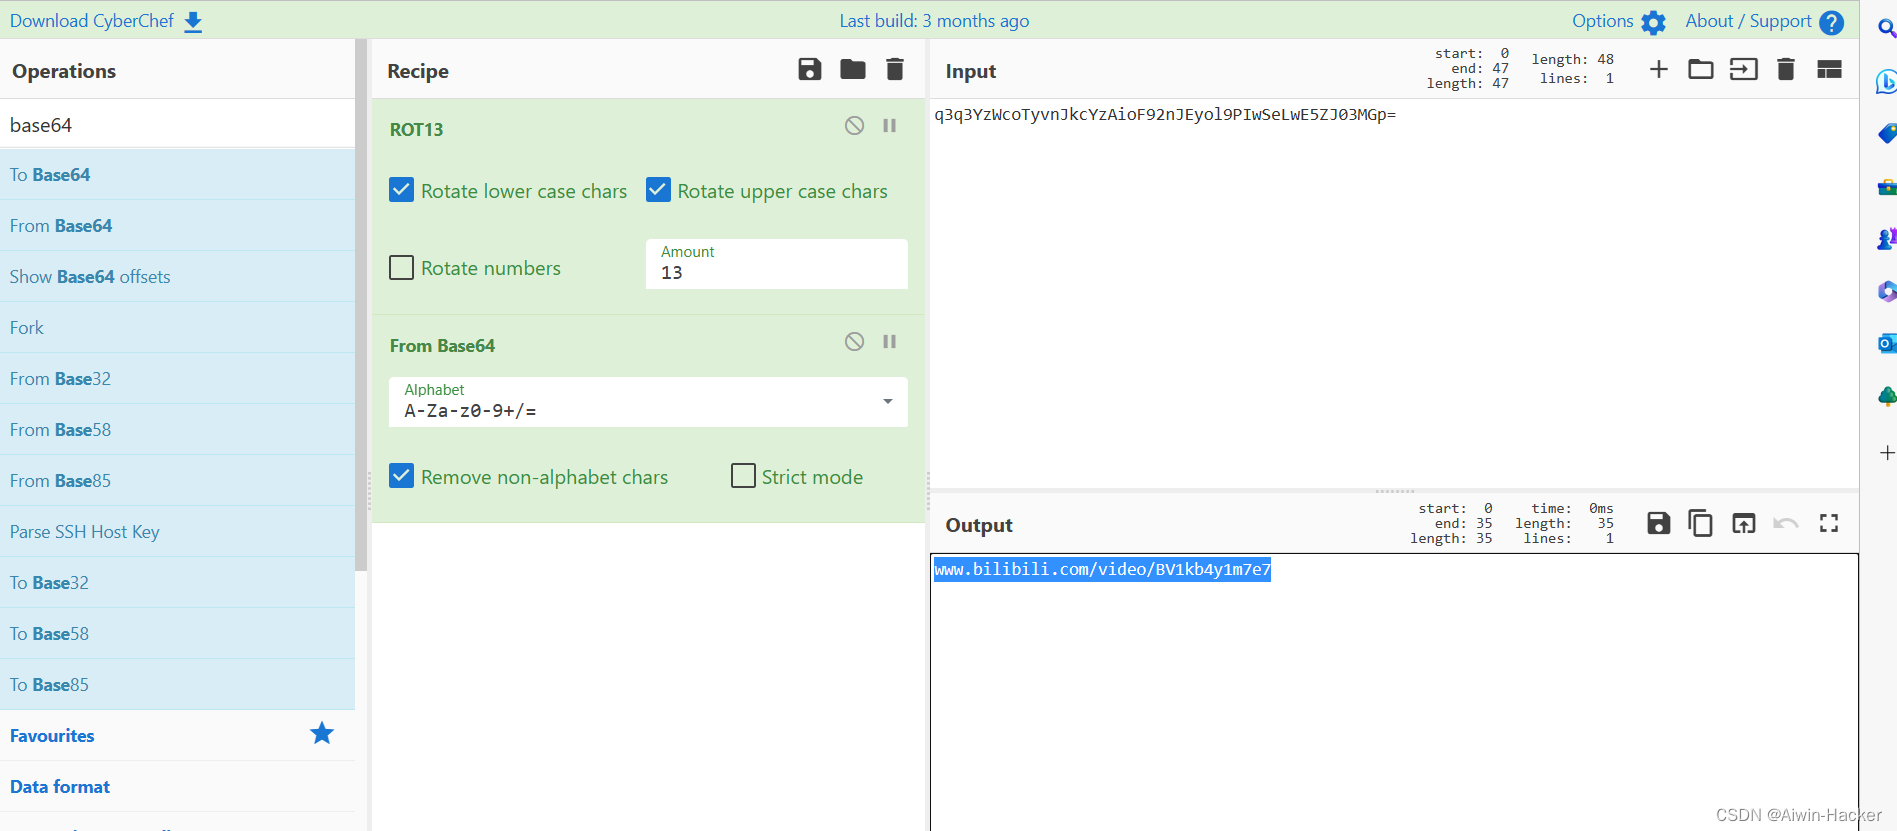Open browser sidebar search icon
Viewport: 1897px width, 831px height.
click(x=1887, y=29)
